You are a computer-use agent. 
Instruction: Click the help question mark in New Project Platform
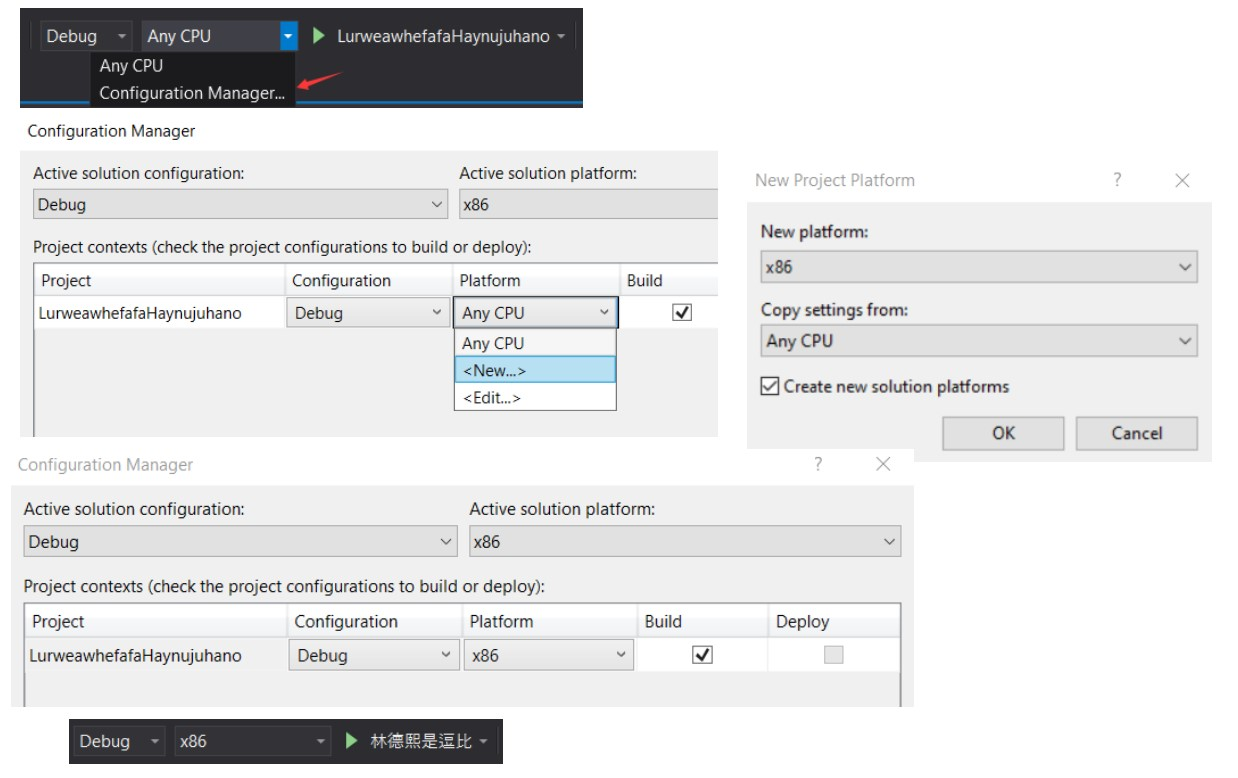click(x=1117, y=180)
